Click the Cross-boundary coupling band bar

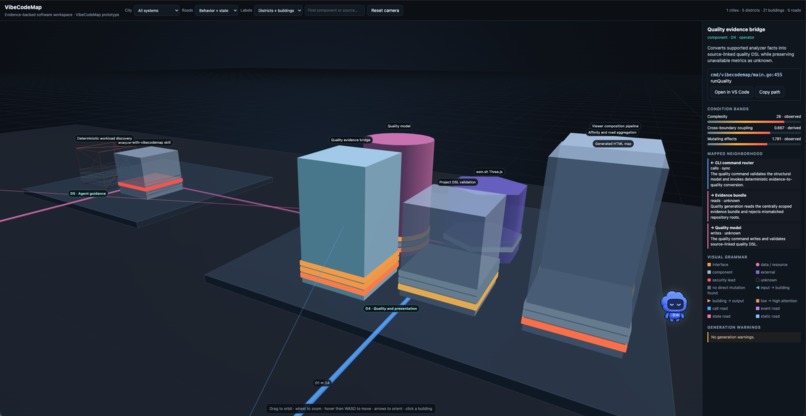point(754,133)
